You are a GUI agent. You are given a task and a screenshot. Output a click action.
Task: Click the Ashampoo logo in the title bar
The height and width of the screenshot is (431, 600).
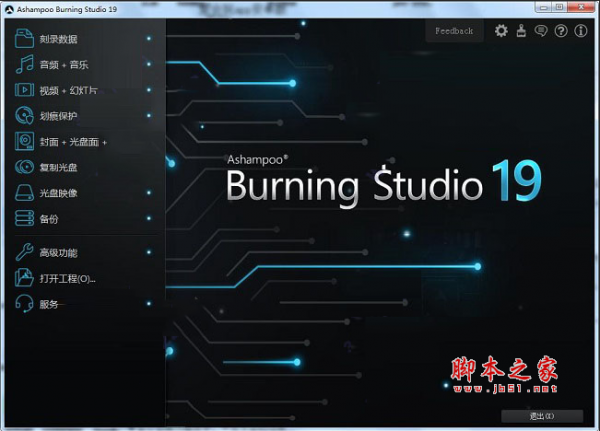click(x=10, y=9)
